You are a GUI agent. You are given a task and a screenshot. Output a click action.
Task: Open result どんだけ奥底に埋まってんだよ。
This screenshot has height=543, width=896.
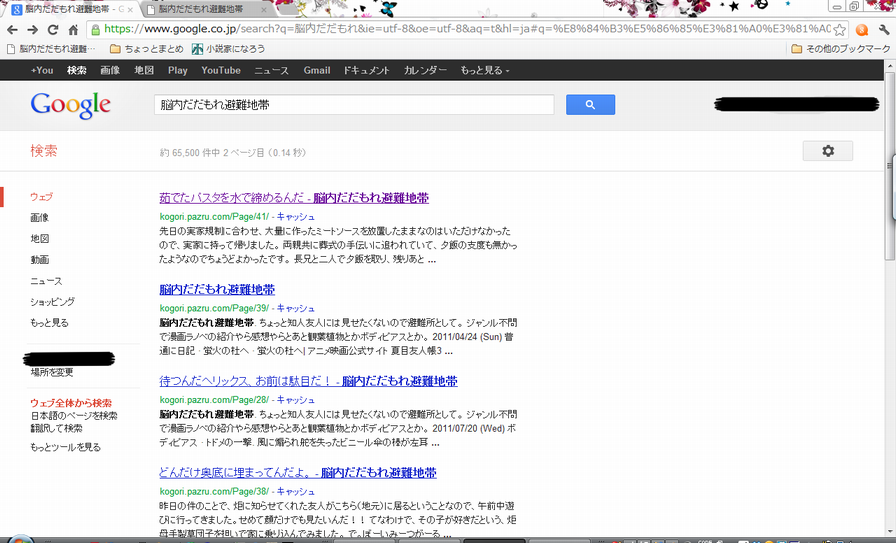(x=298, y=473)
